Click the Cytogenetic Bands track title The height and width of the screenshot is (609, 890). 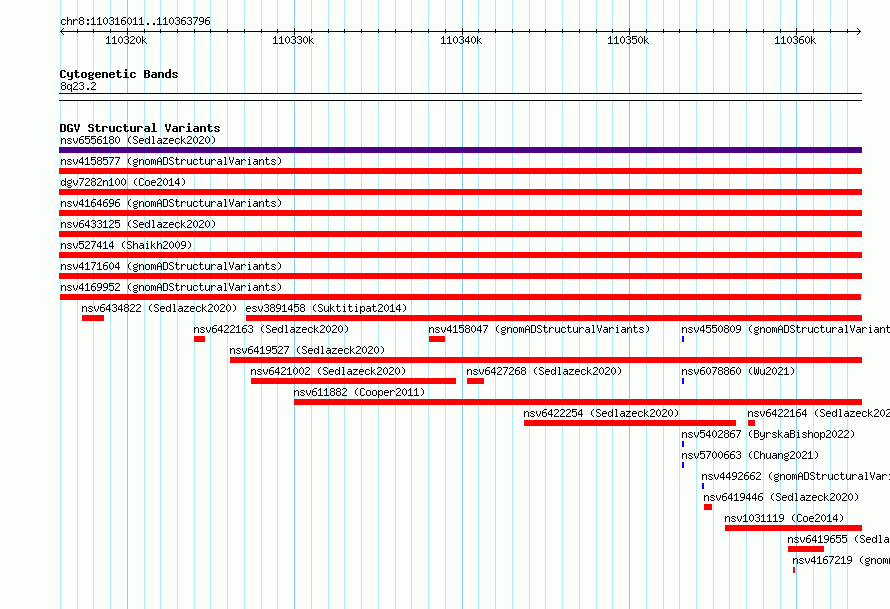(119, 74)
